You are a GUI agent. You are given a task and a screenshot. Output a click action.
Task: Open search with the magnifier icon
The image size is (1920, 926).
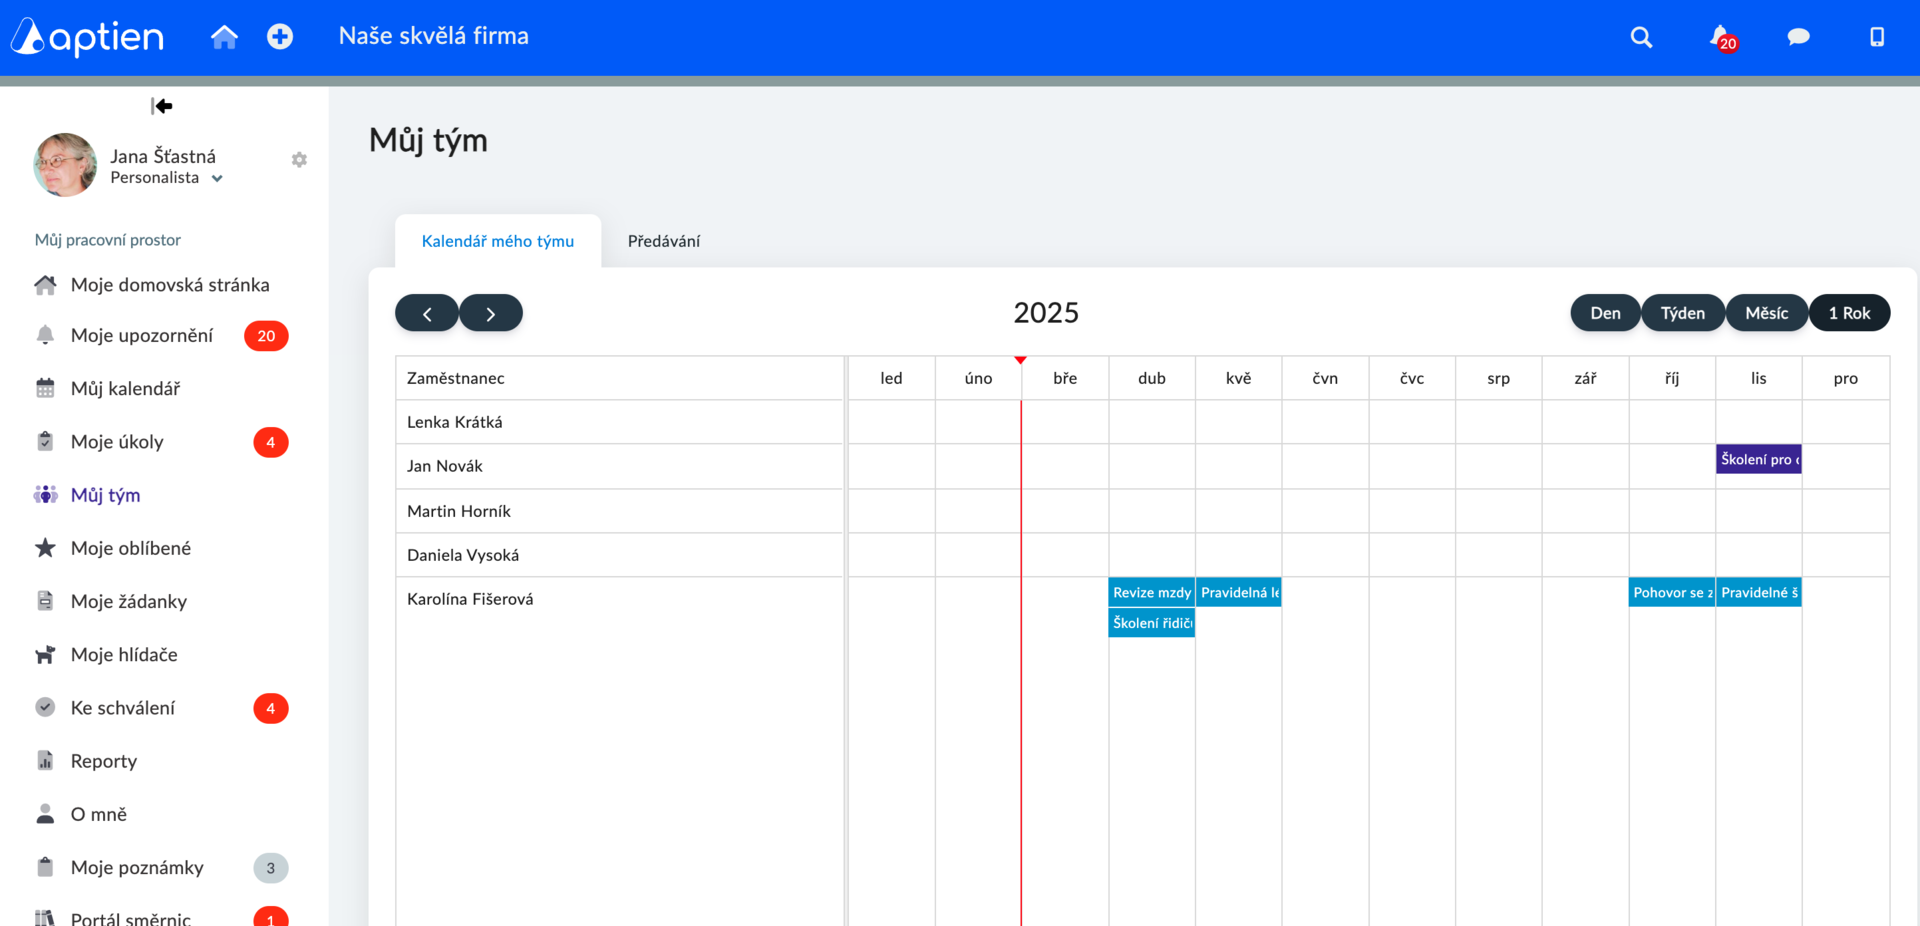1641,37
